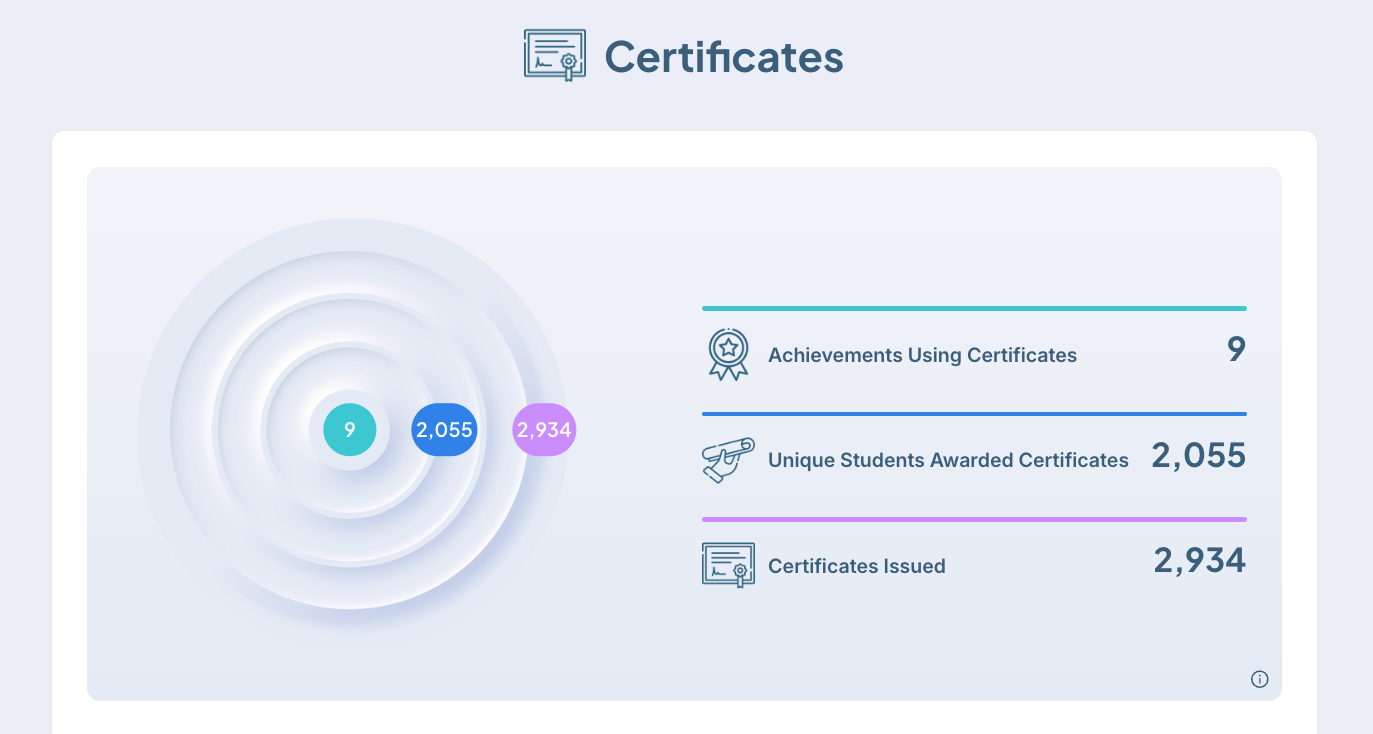This screenshot has height=734, width=1373.
Task: Click the large 9 value in the stats list
Action: click(1236, 349)
